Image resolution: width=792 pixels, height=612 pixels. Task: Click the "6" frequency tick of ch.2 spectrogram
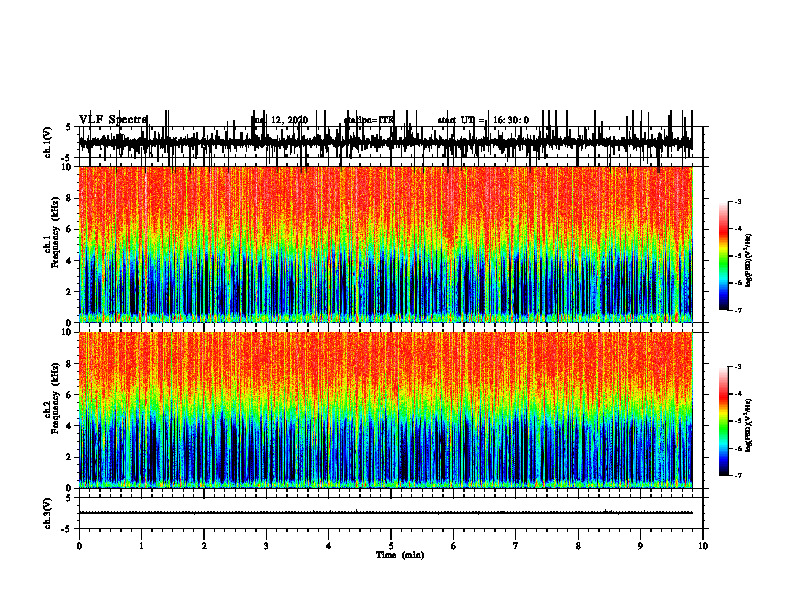[x=70, y=395]
